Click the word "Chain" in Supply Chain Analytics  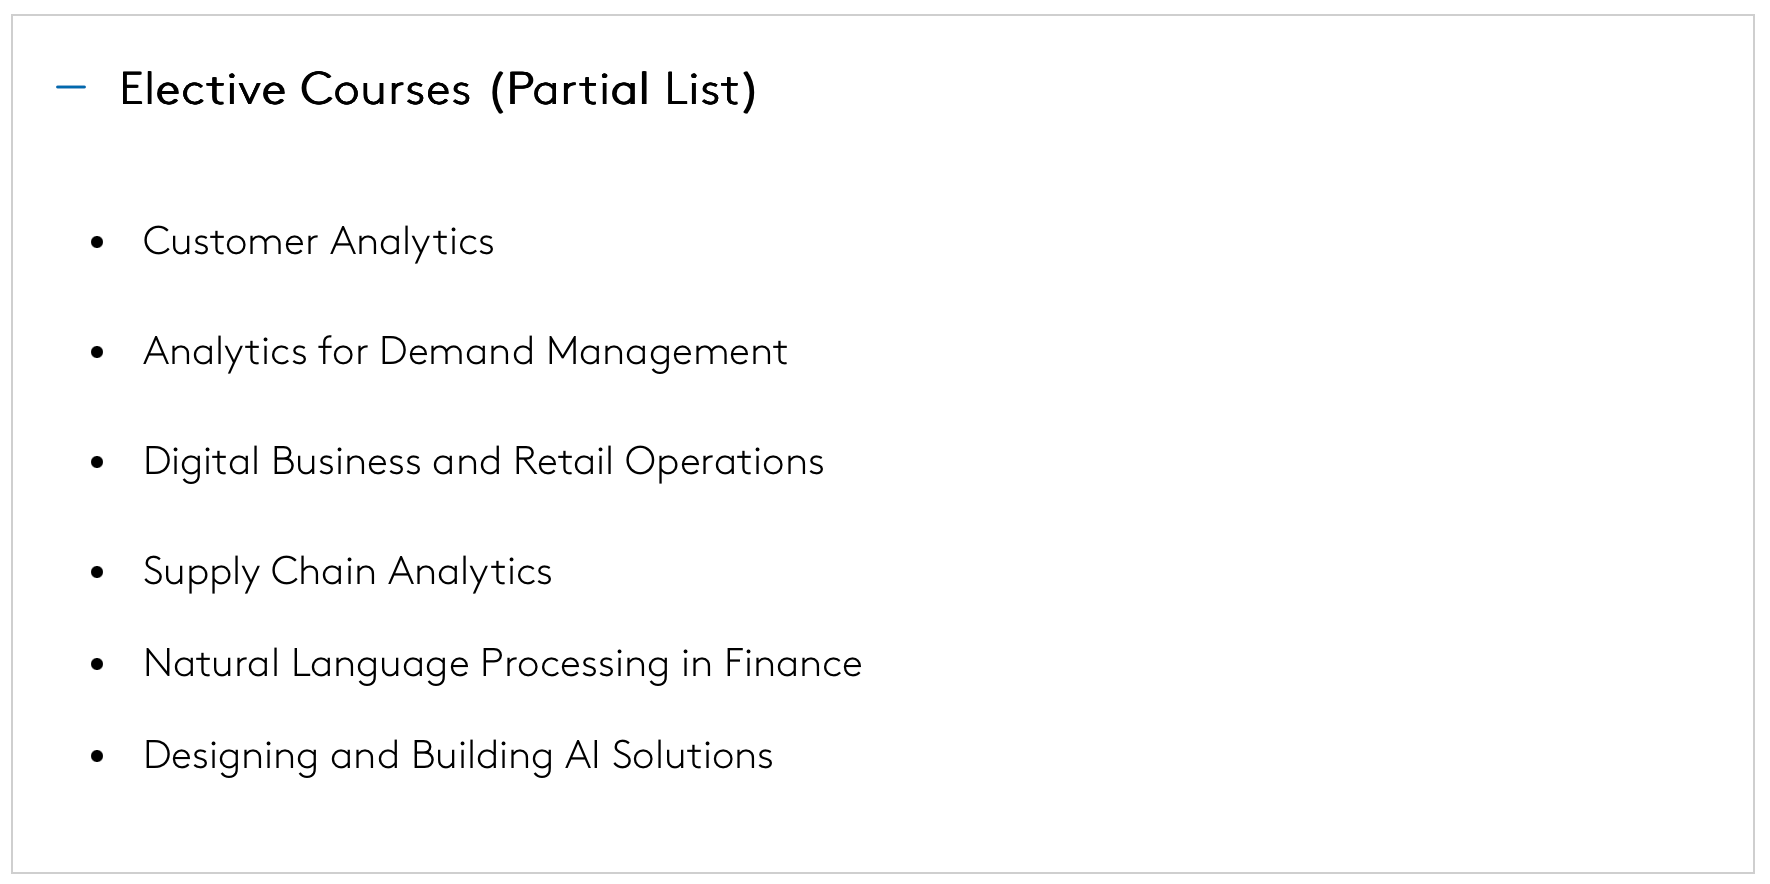pyautogui.click(x=323, y=572)
